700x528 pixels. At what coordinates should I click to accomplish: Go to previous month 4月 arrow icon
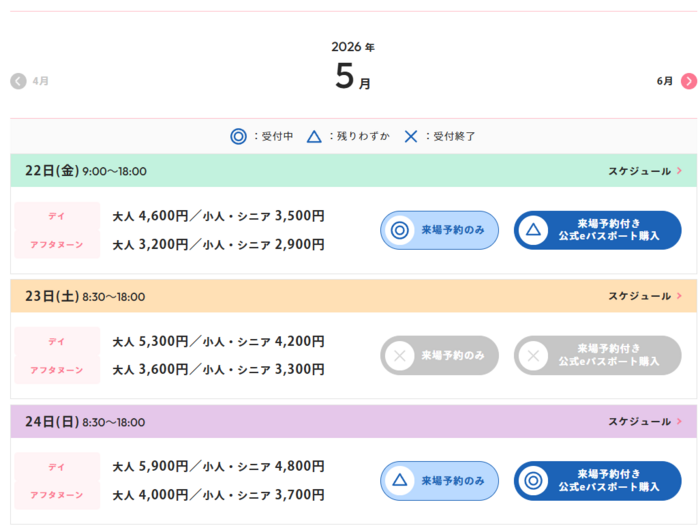point(18,81)
